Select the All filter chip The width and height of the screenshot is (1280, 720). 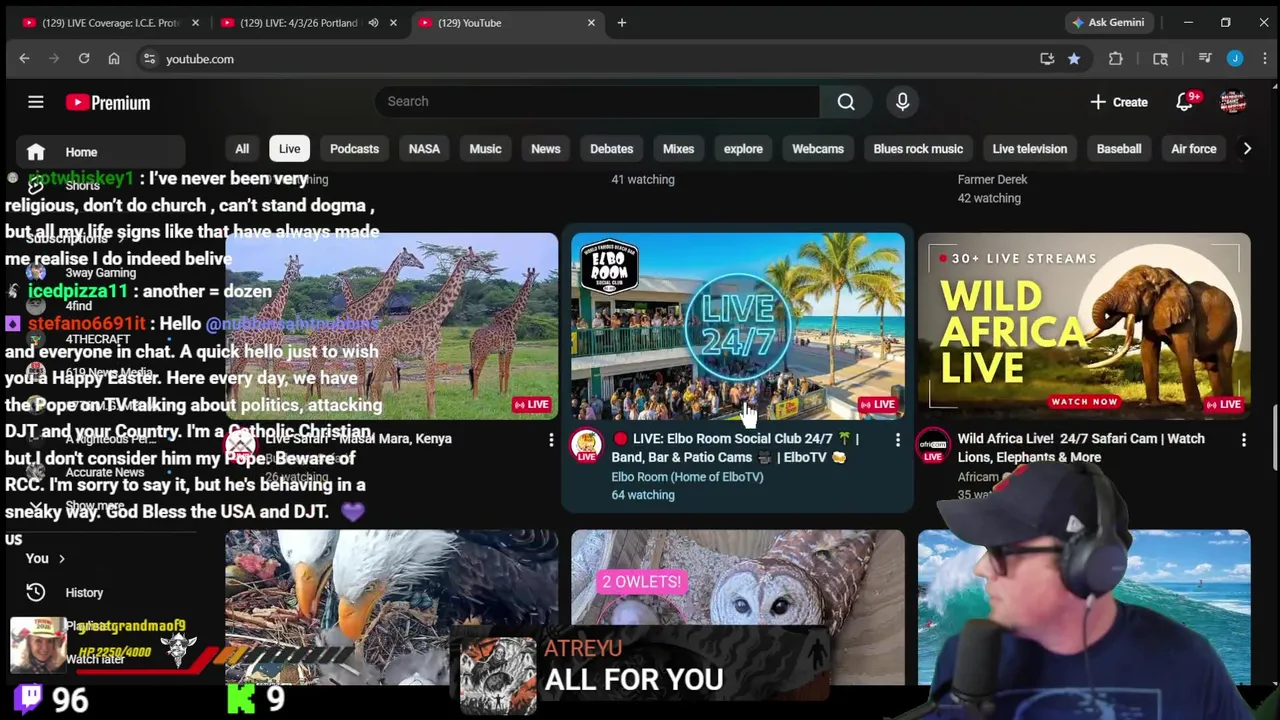pos(242,149)
